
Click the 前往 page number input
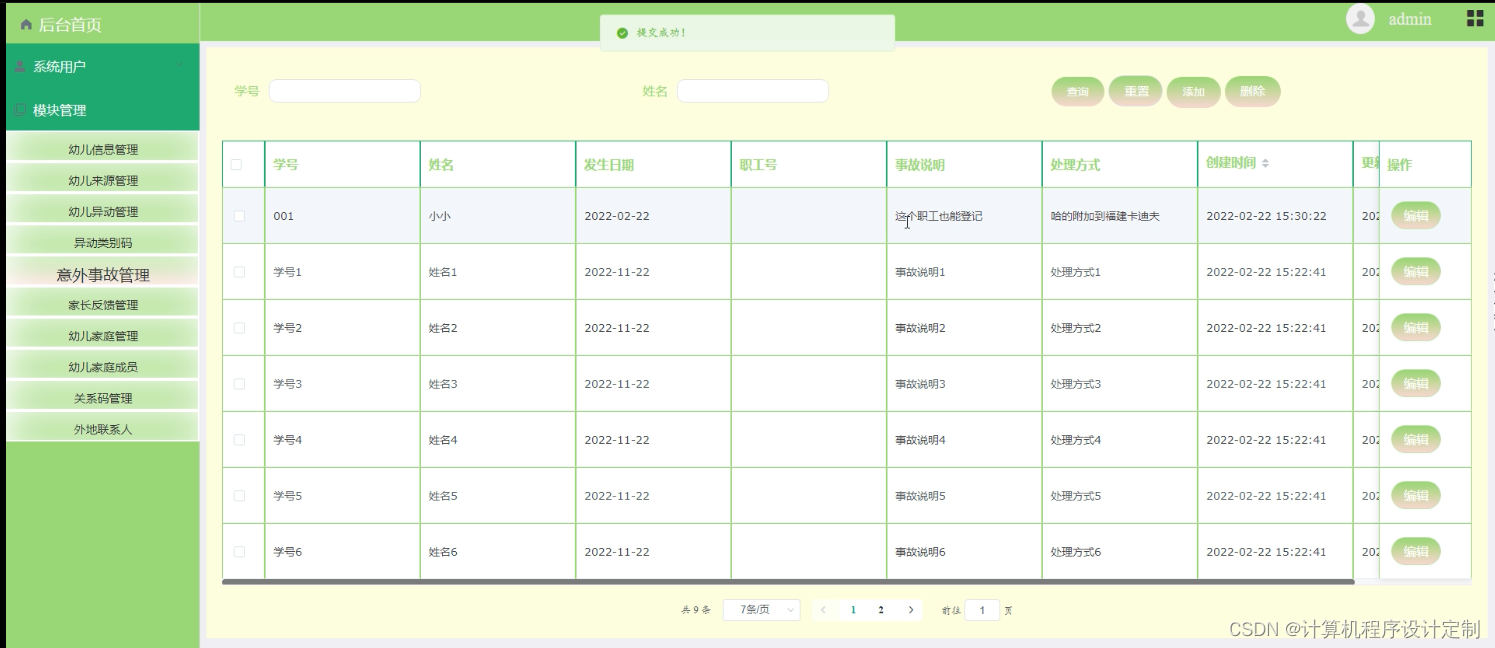tap(982, 609)
